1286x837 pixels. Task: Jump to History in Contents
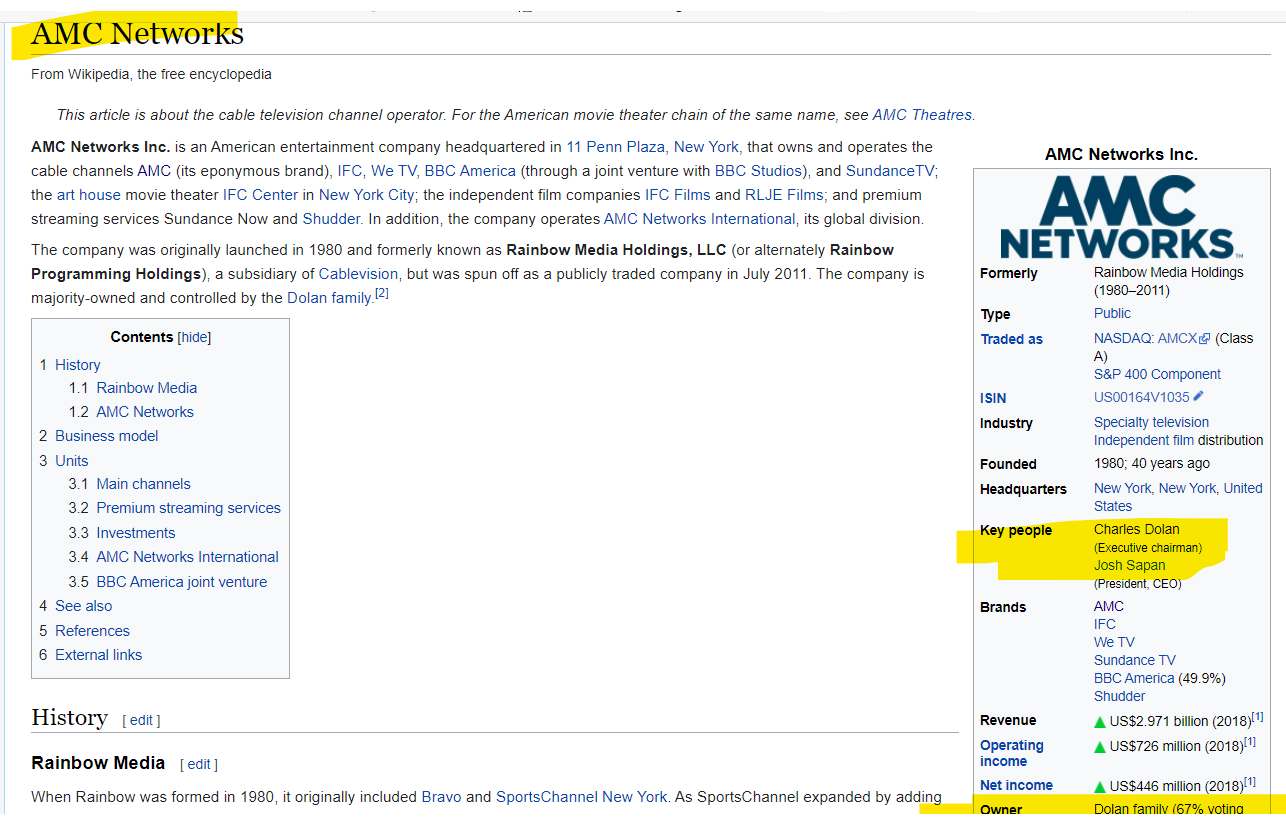70,365
